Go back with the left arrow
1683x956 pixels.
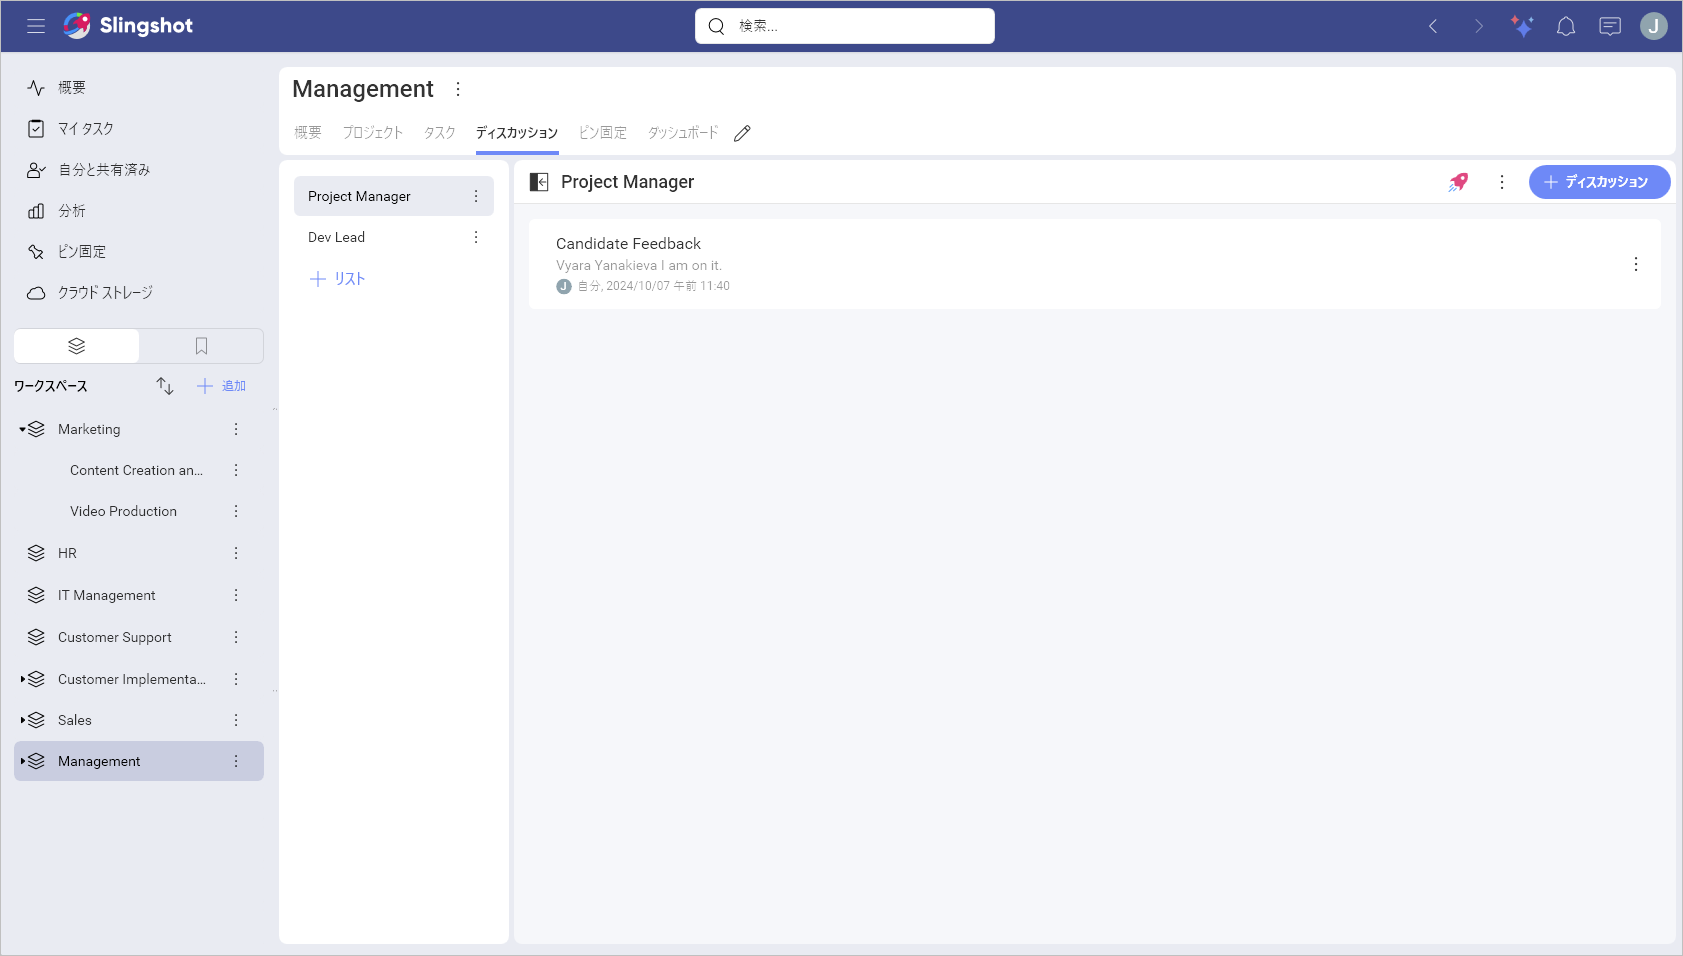click(x=1433, y=27)
